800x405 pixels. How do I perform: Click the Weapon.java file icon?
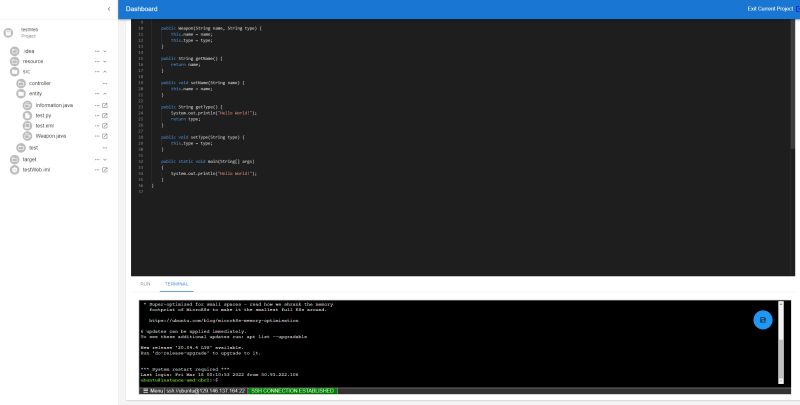click(x=28, y=136)
